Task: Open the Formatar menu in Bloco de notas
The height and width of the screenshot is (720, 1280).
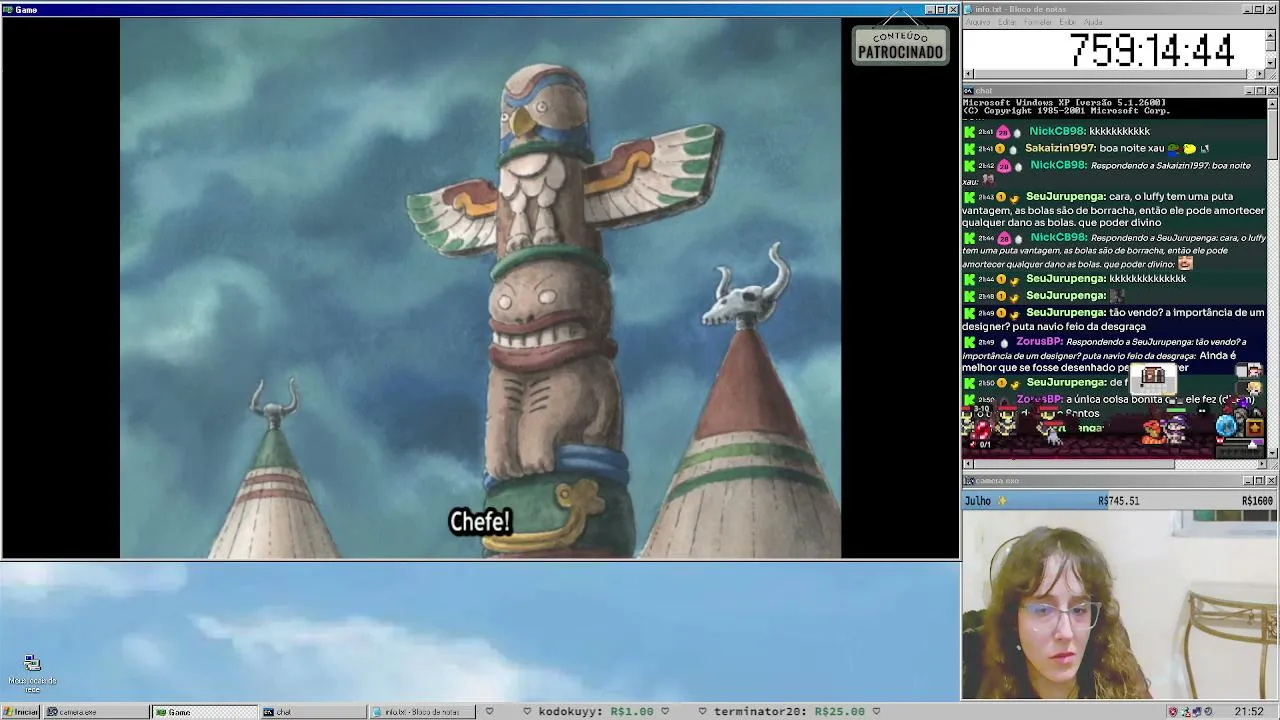Action: click(x=1038, y=22)
